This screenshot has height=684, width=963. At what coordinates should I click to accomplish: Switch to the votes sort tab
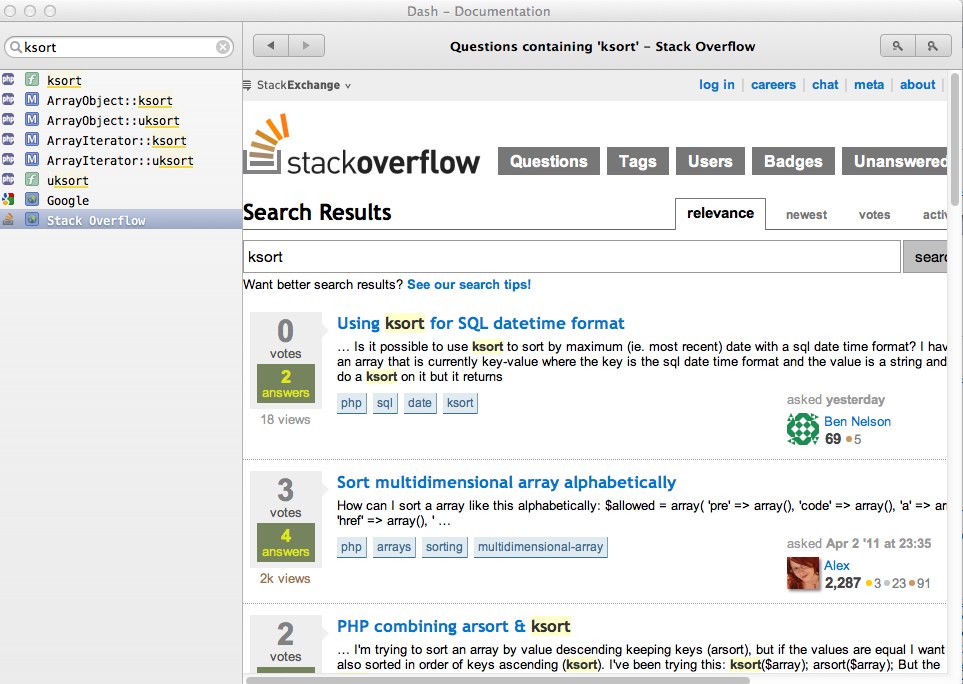[x=875, y=215]
